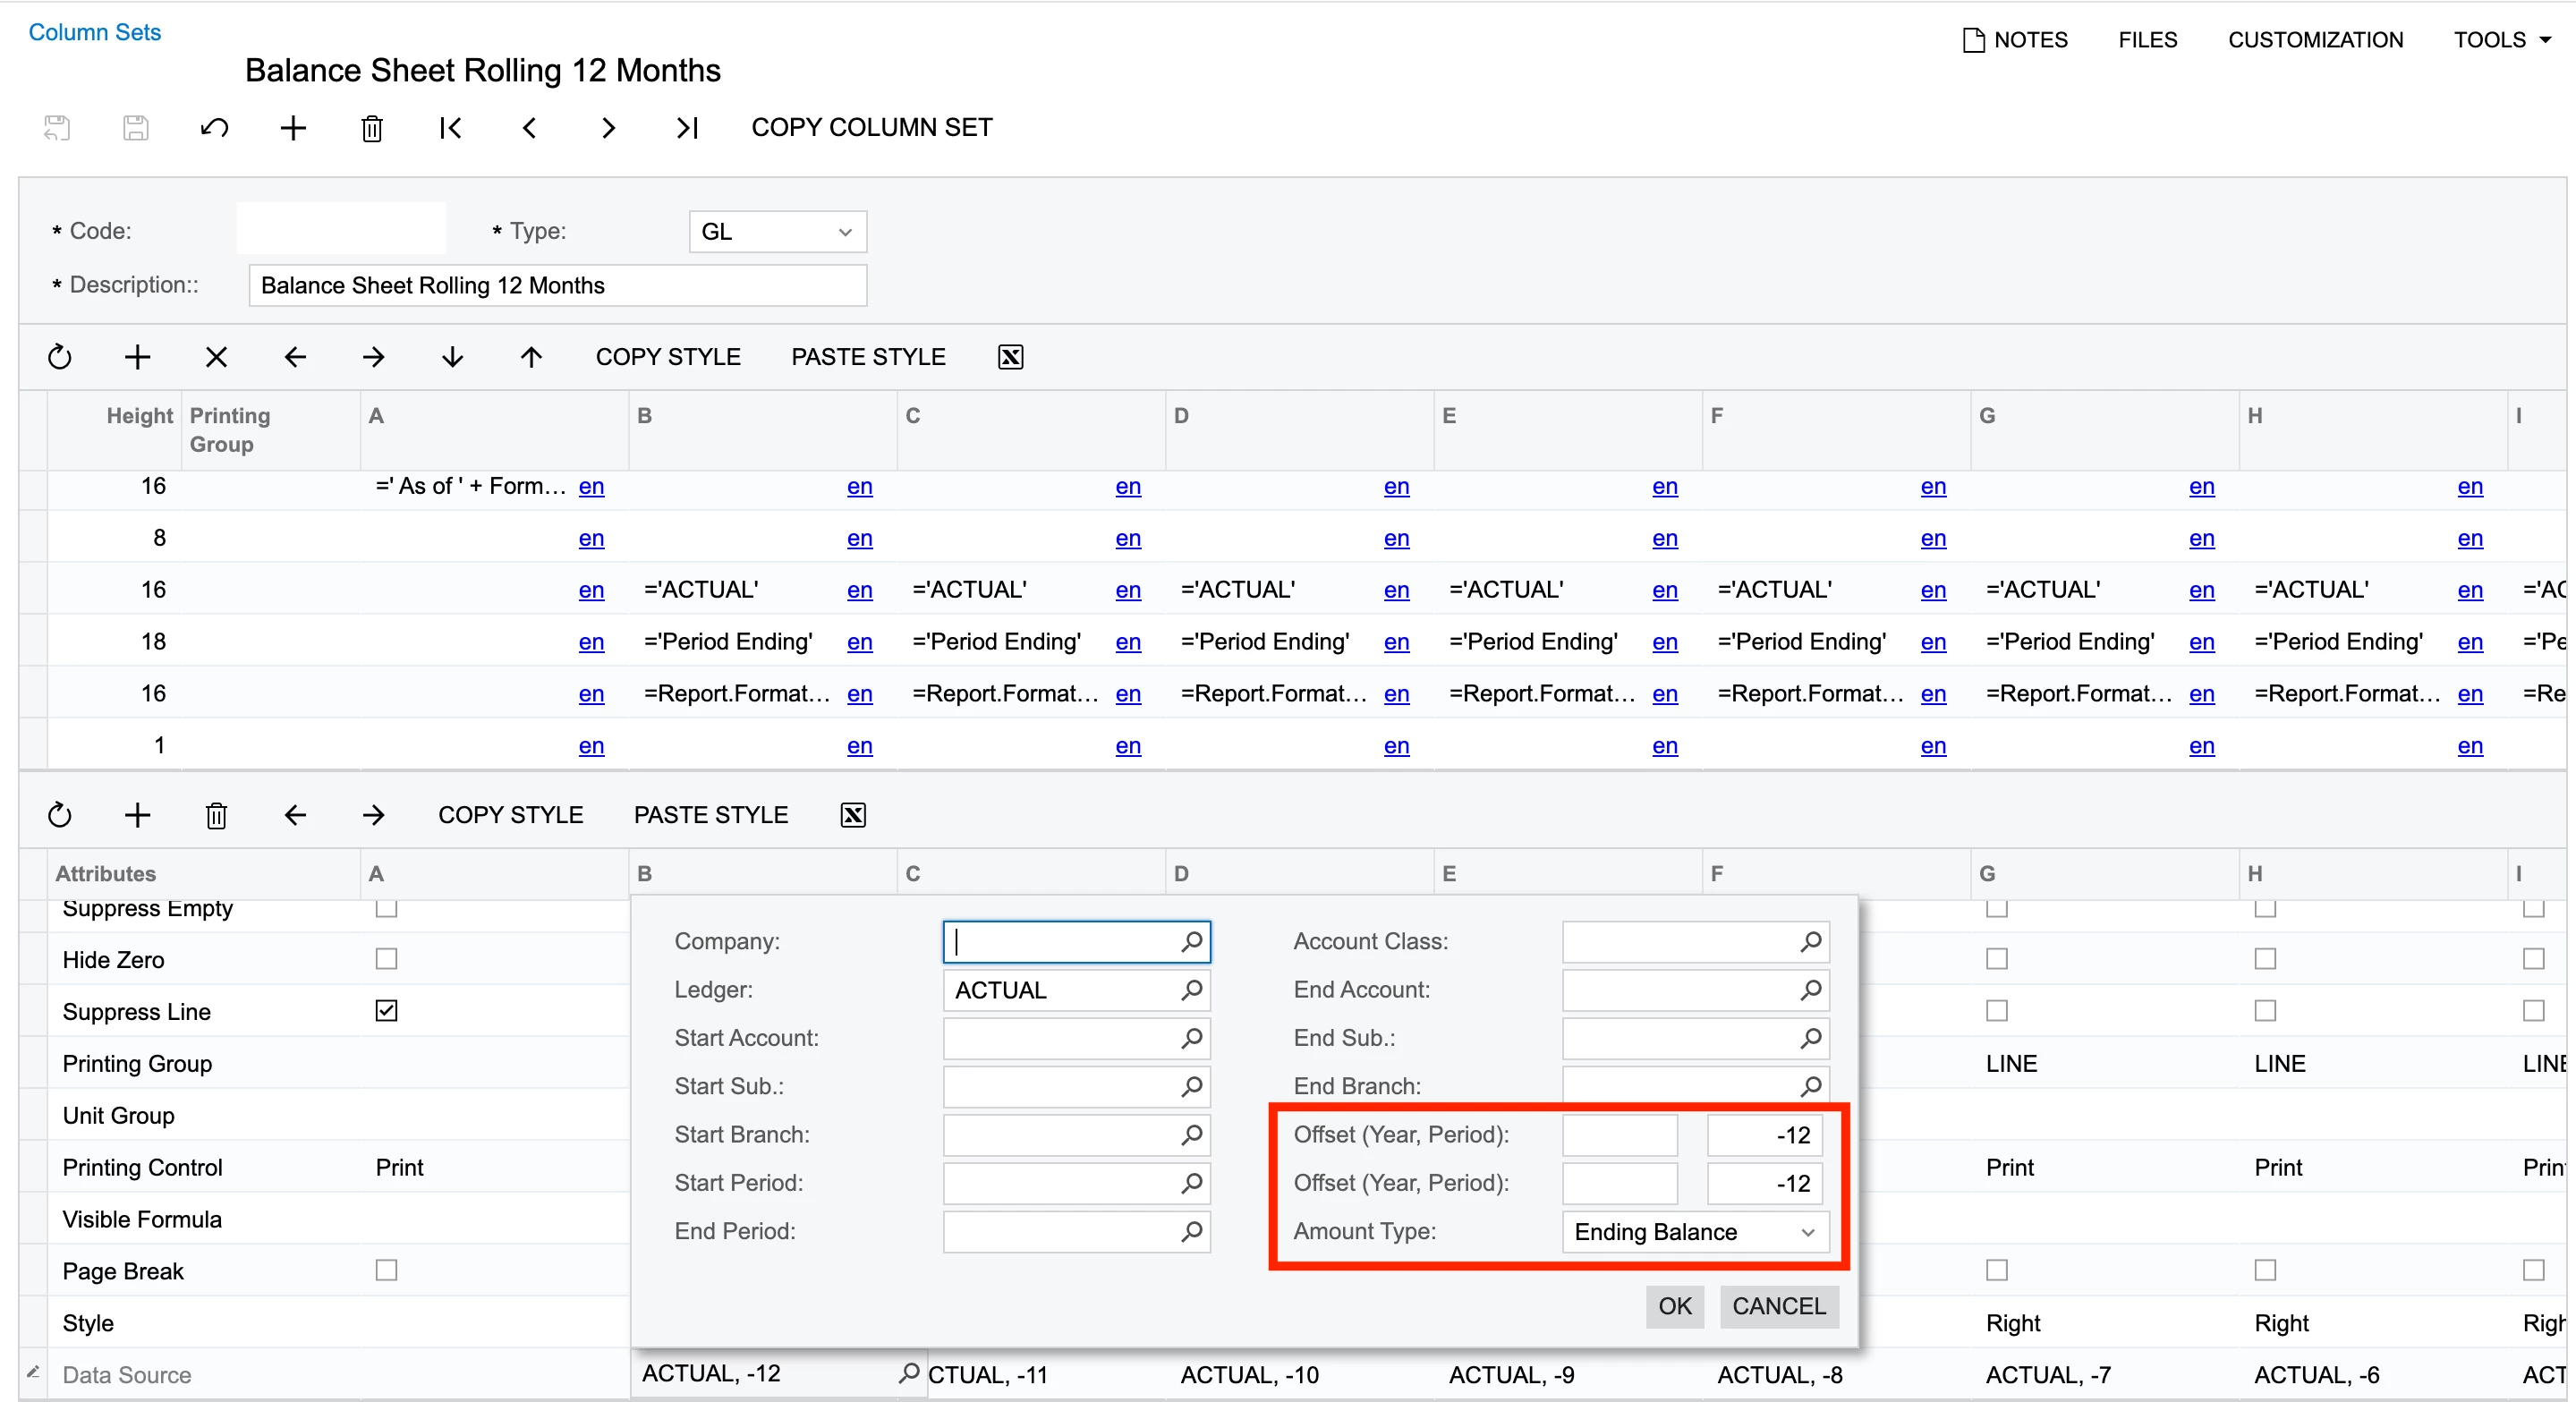Toggle Hide Zero checkbox in column G
The image size is (2576, 1402).
1997,959
